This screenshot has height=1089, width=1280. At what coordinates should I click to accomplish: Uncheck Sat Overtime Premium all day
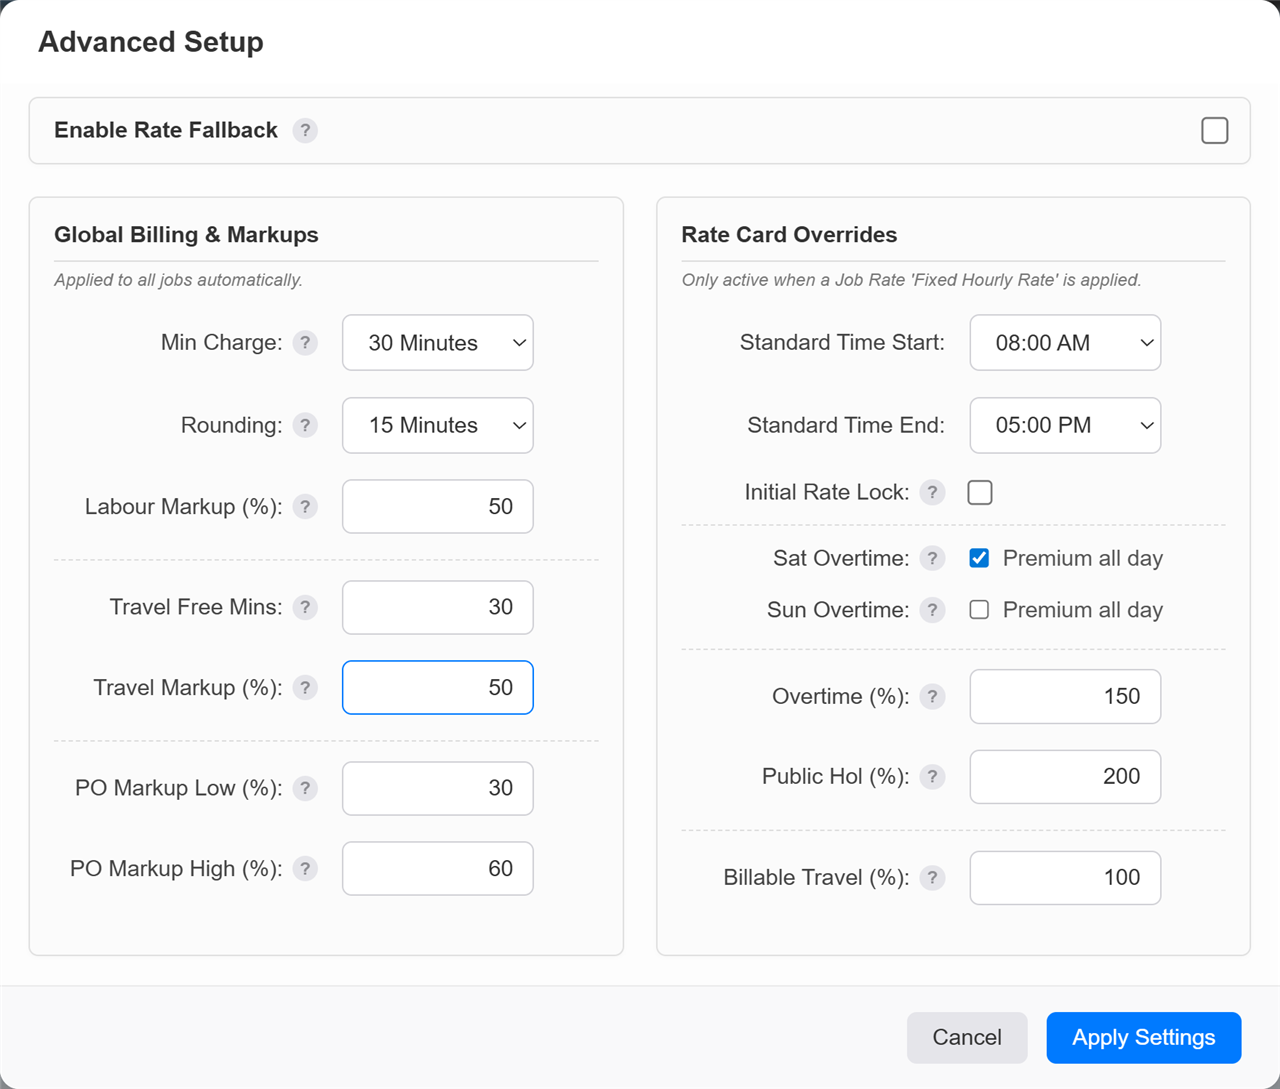[980, 559]
